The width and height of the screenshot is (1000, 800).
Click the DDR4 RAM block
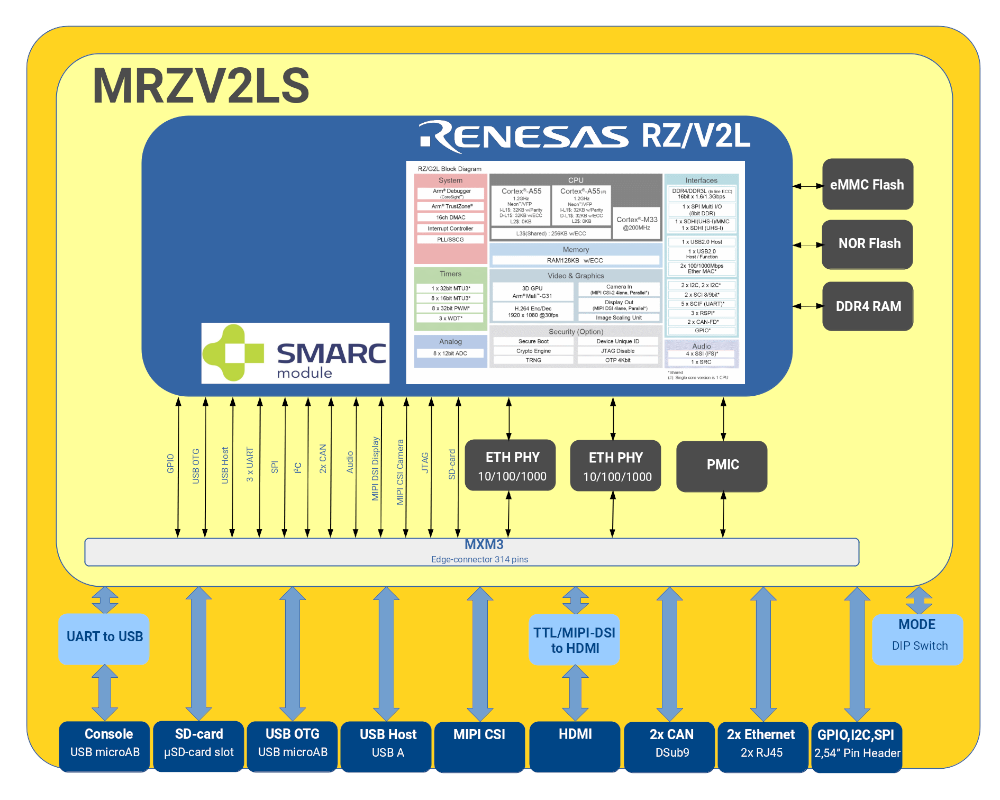[x=867, y=306]
